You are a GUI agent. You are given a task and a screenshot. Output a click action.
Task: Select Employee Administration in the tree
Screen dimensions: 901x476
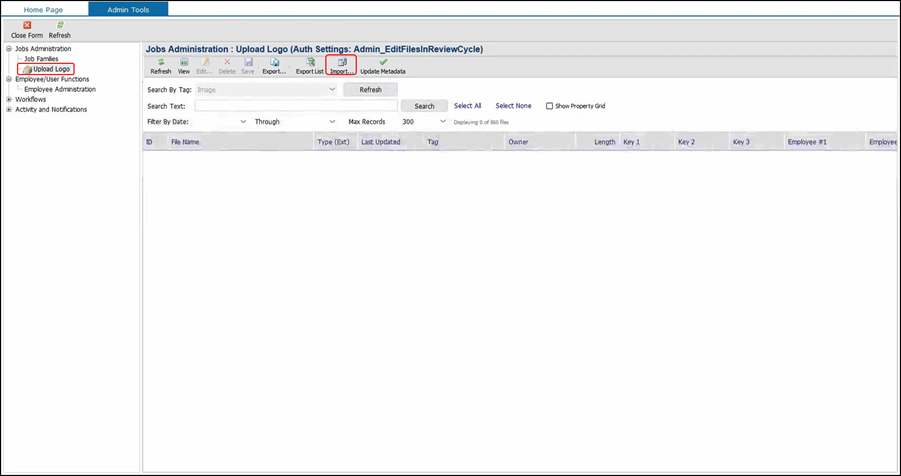[x=60, y=89]
